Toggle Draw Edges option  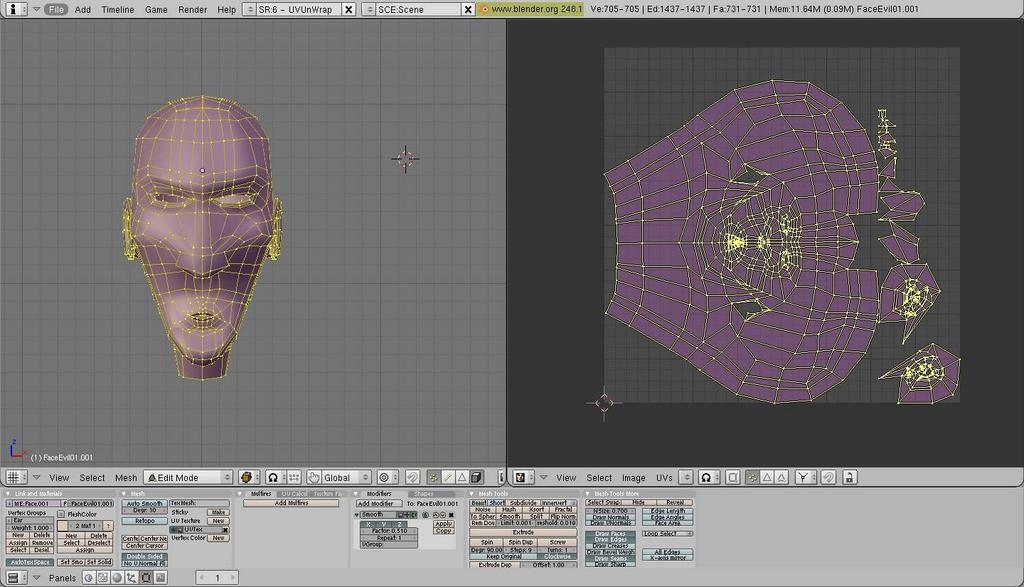[611, 540]
